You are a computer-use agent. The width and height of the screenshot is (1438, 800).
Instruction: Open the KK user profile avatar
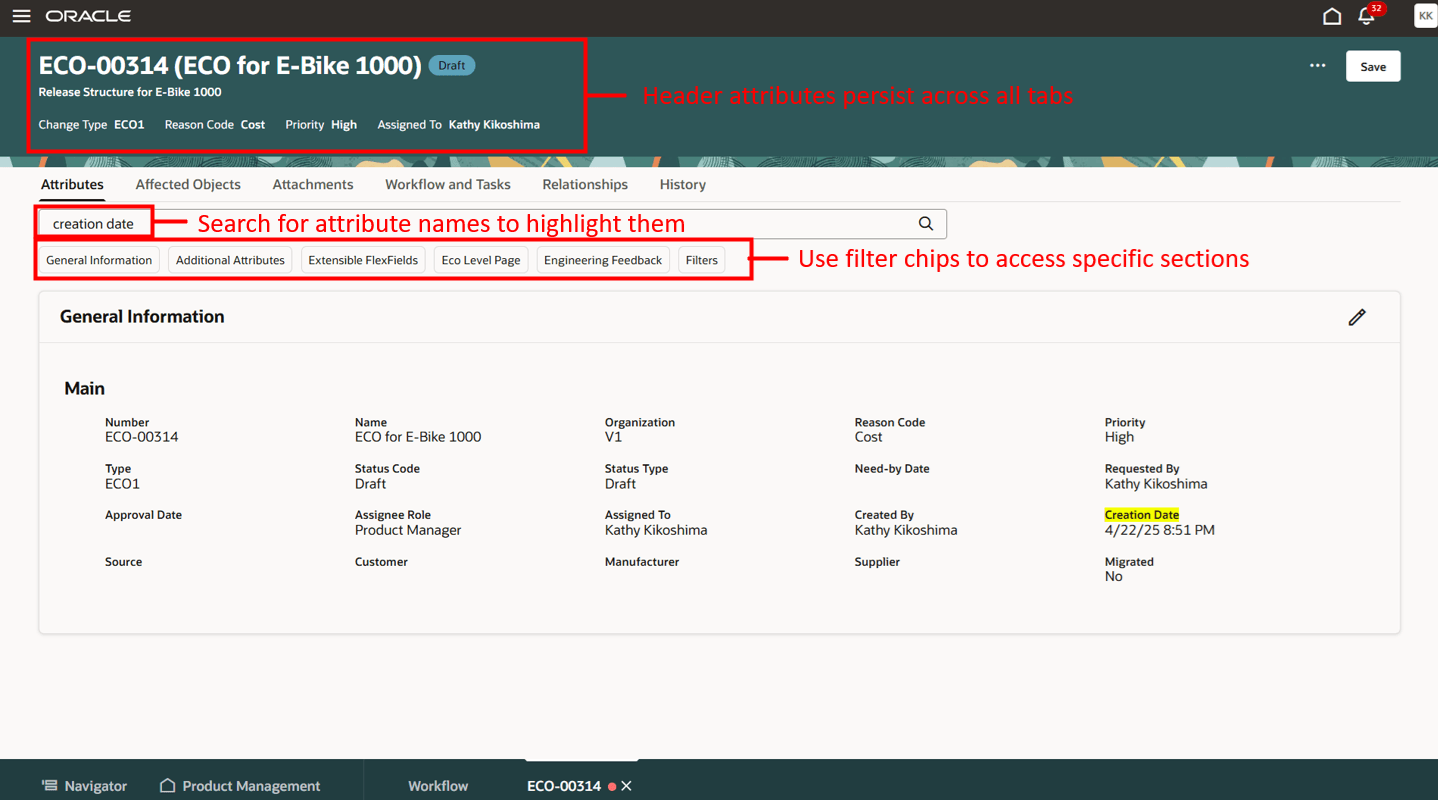pos(1425,16)
